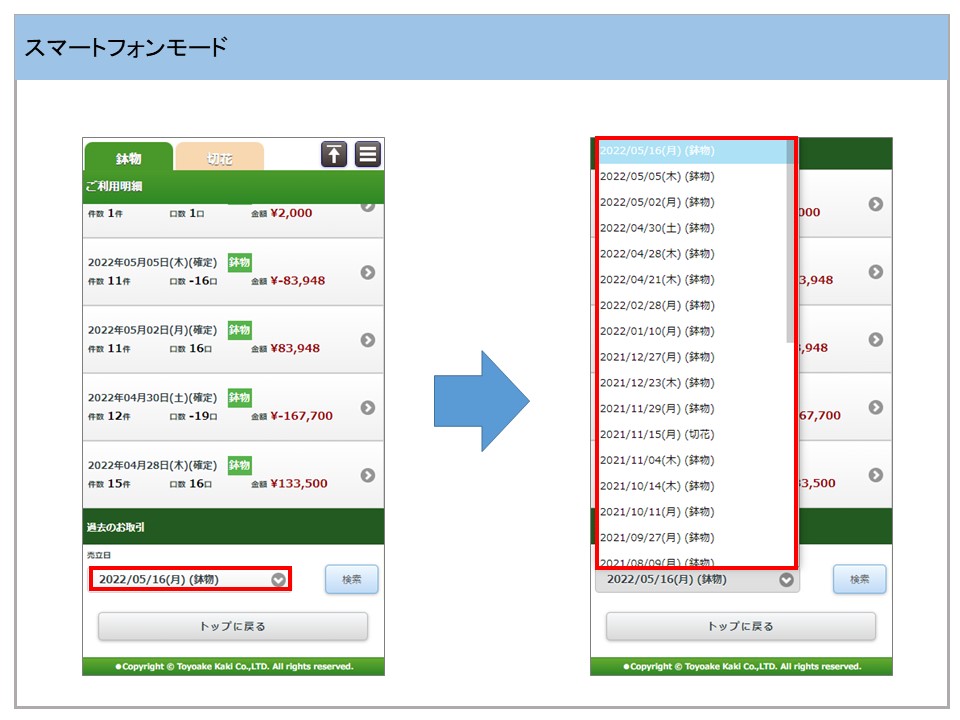Click トップに戻る button on right screen

741,627
